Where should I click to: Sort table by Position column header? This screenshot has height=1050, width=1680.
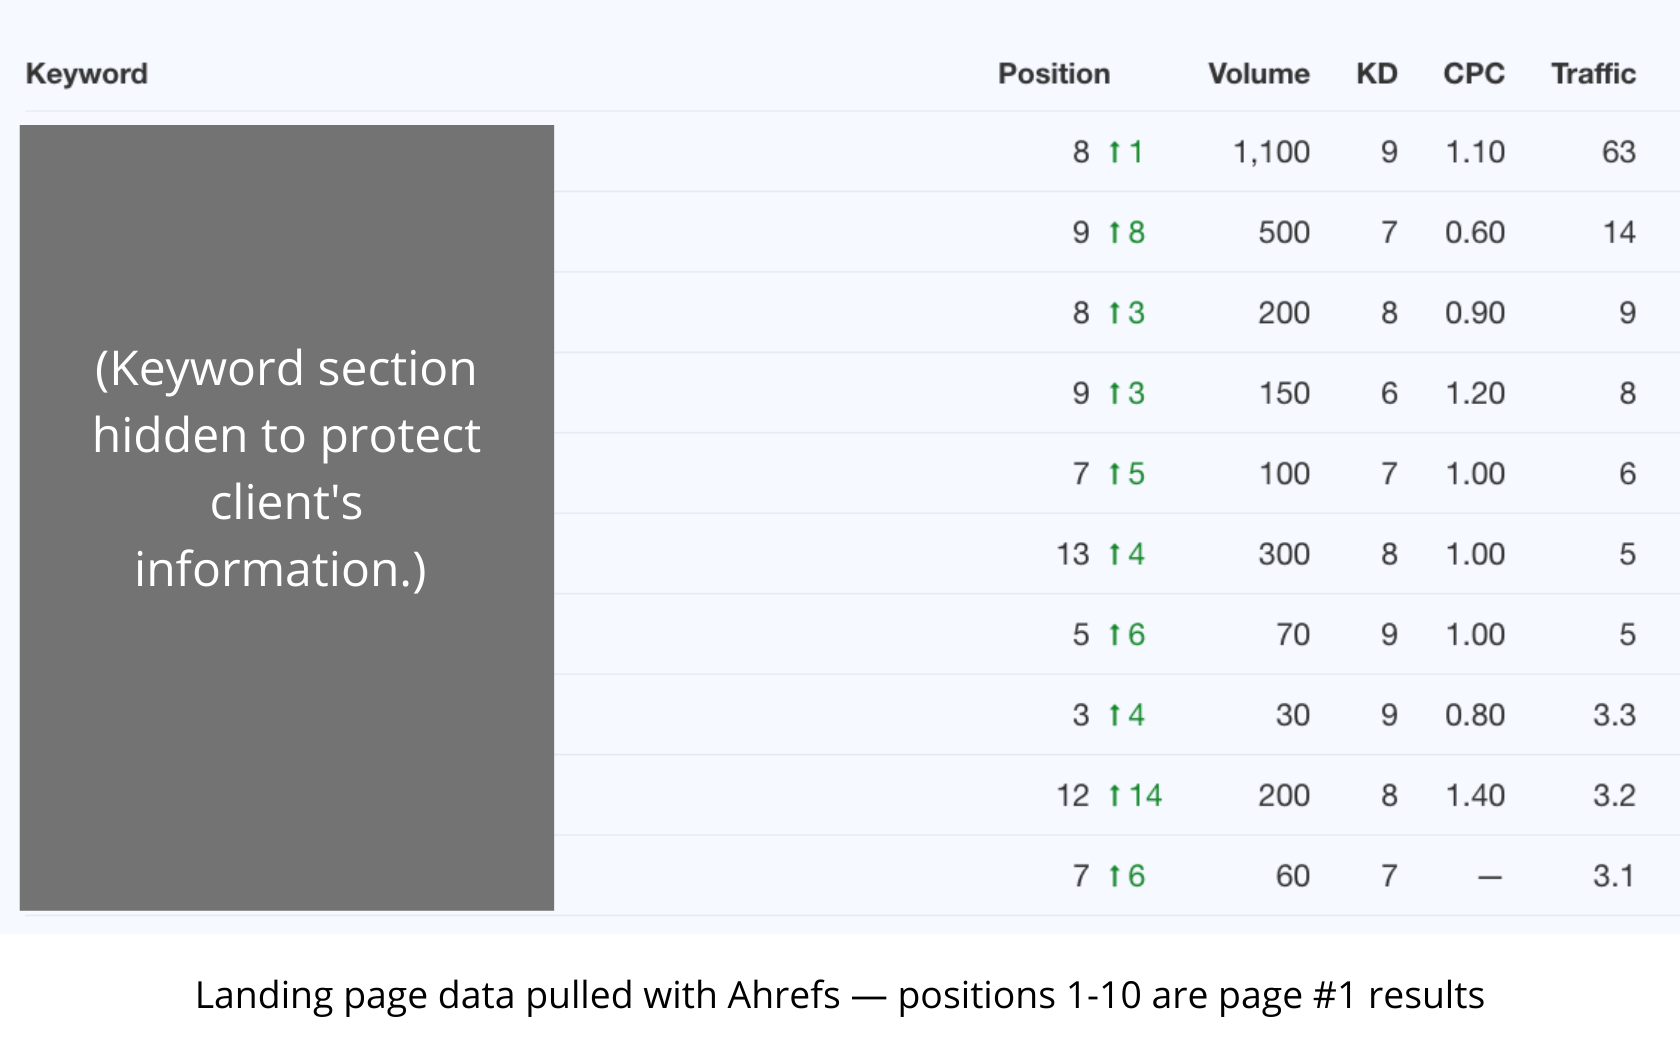pyautogui.click(x=1054, y=74)
